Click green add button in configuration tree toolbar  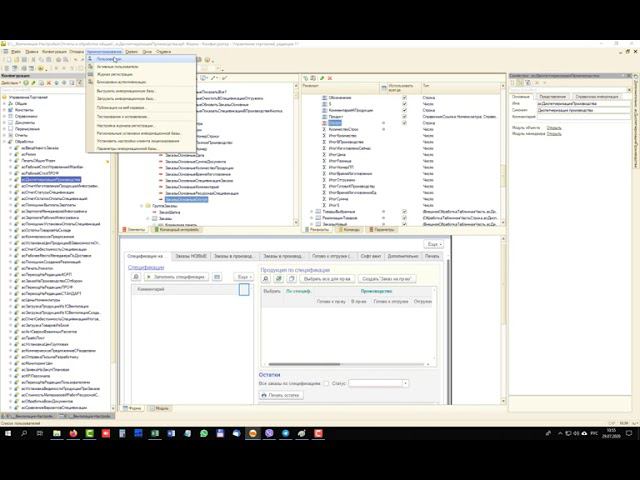(x=26, y=83)
